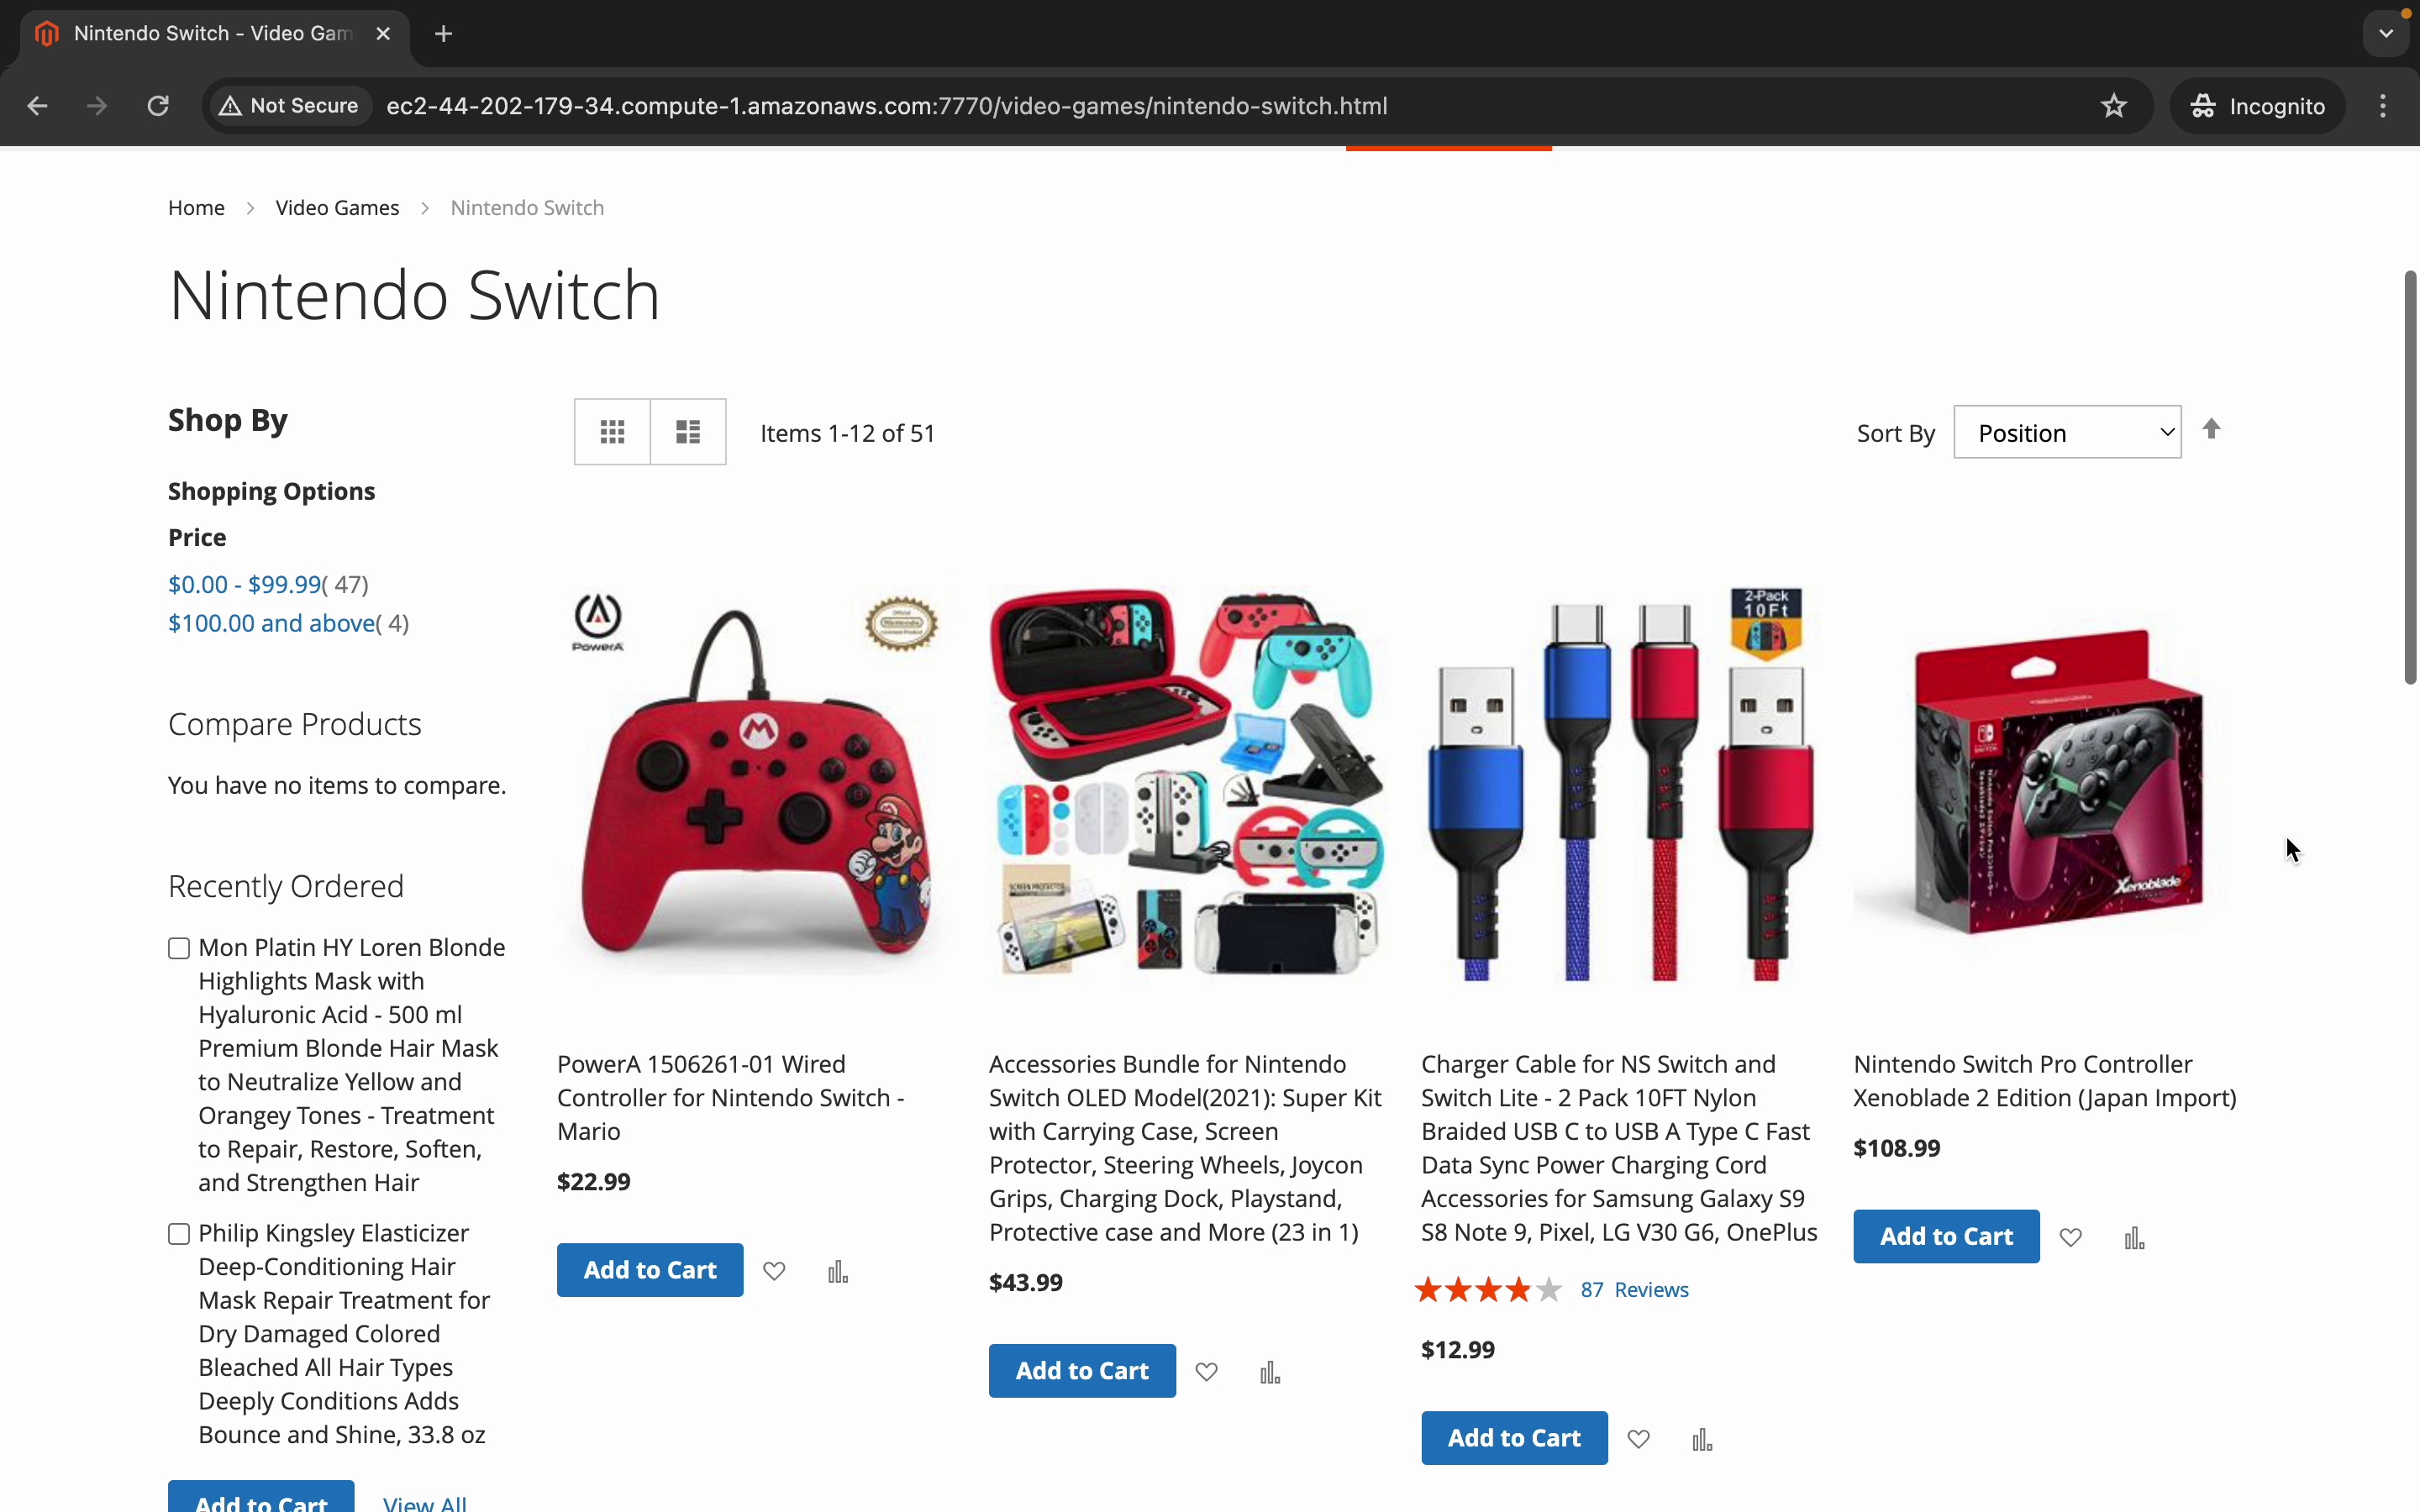
Task: Set descending sort direction arrow
Action: pos(2211,430)
